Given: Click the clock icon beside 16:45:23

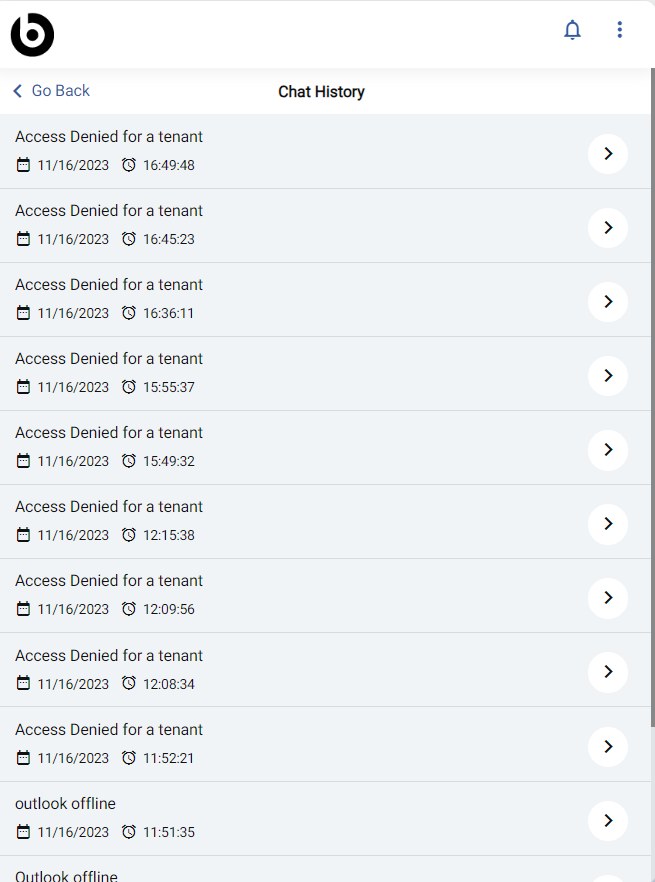Looking at the screenshot, I should [129, 239].
